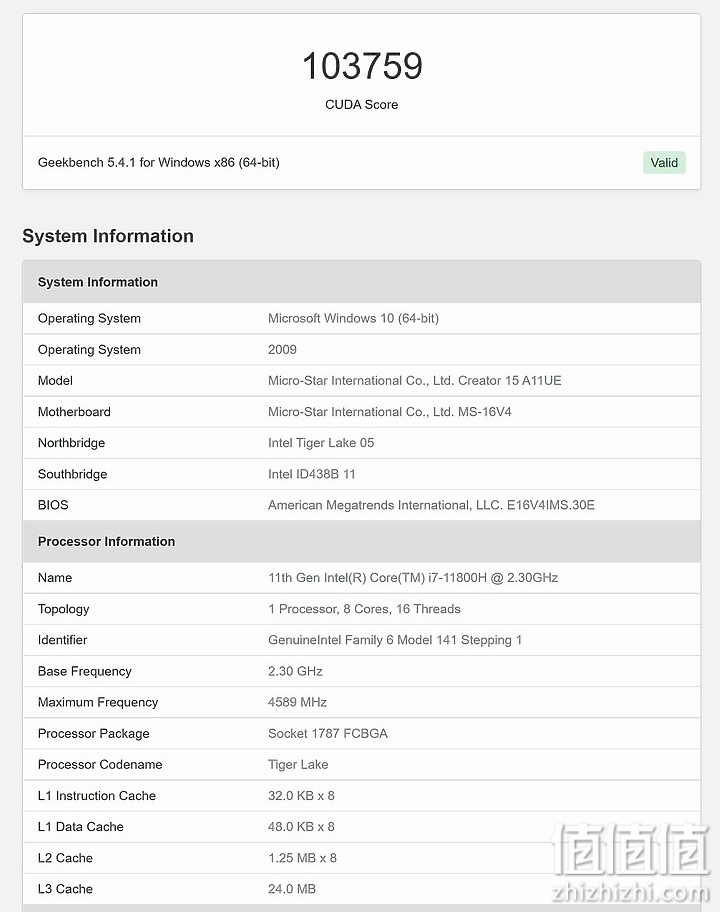Click the Valid badge
This screenshot has width=720, height=912.
[x=664, y=163]
